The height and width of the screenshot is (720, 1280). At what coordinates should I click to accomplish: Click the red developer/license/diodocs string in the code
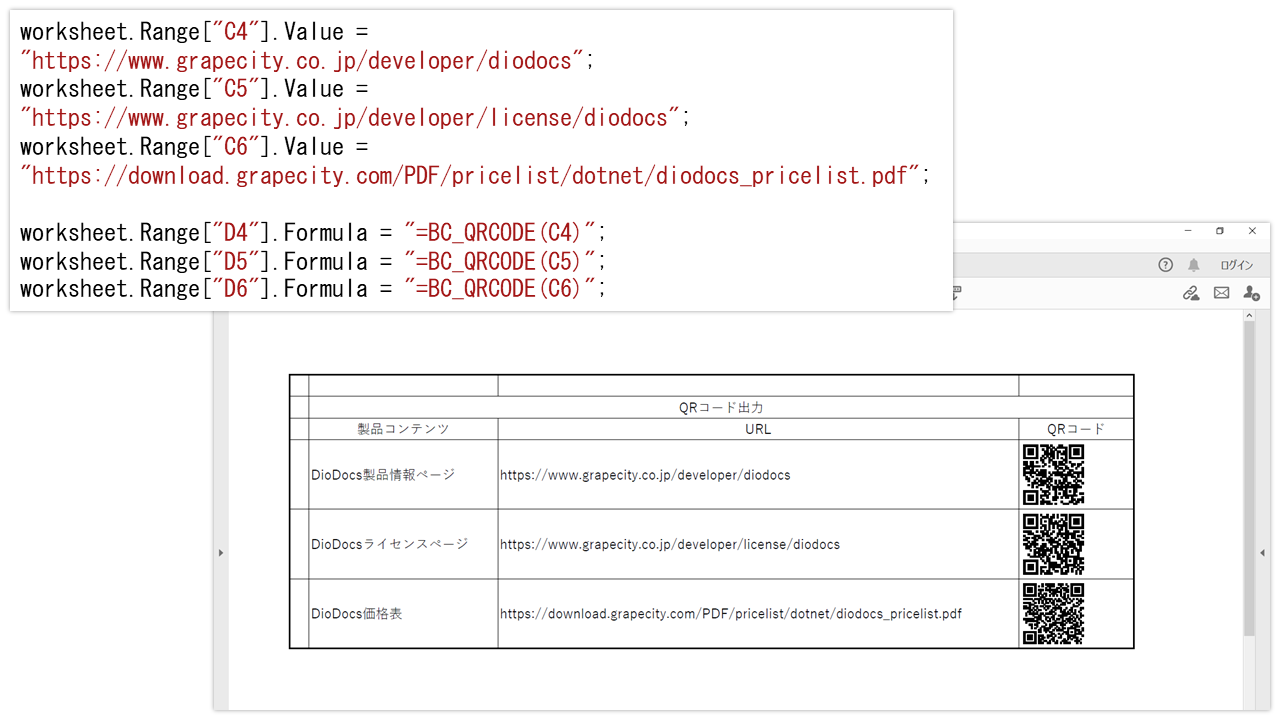click(x=350, y=118)
